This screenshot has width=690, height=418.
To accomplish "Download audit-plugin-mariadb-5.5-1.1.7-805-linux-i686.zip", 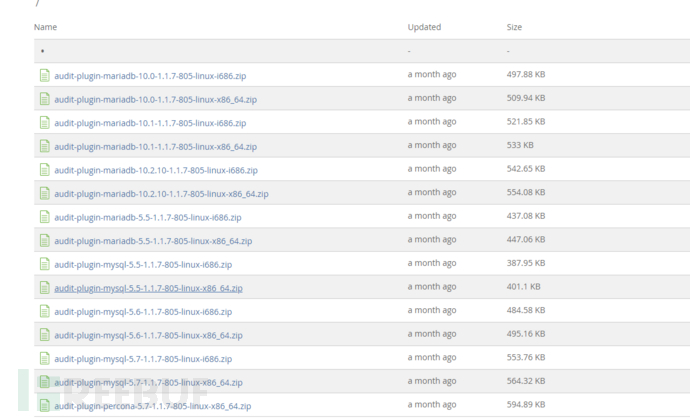I will pos(147,217).
